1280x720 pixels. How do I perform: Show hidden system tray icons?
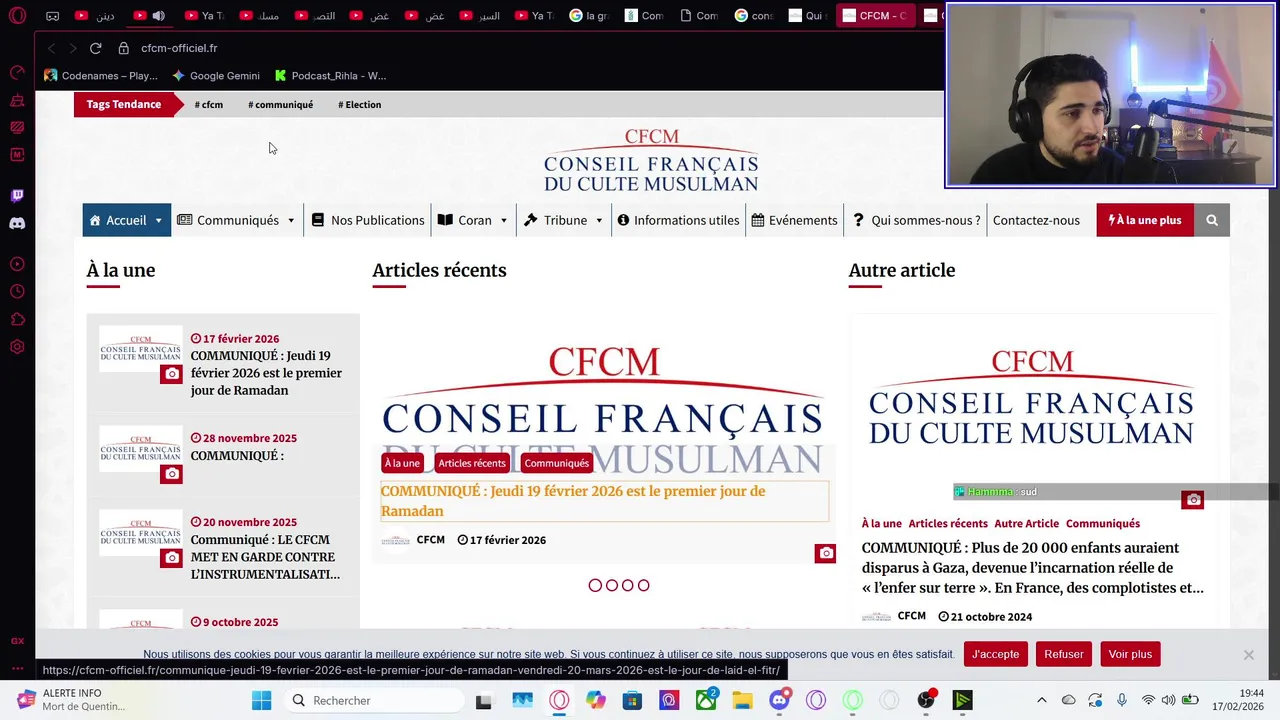click(x=1041, y=700)
